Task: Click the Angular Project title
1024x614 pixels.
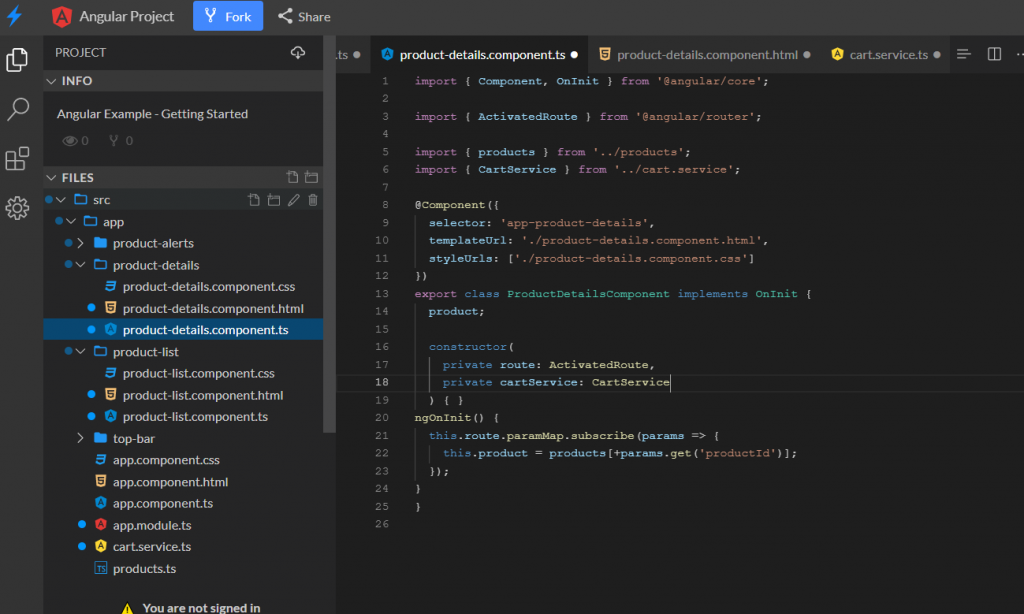Action: pyautogui.click(x=127, y=16)
